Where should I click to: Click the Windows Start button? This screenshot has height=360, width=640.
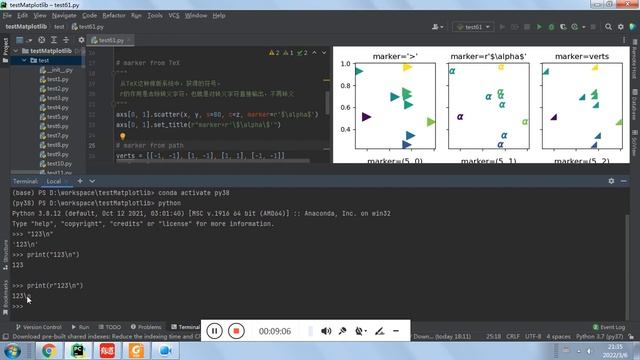pyautogui.click(x=13, y=351)
